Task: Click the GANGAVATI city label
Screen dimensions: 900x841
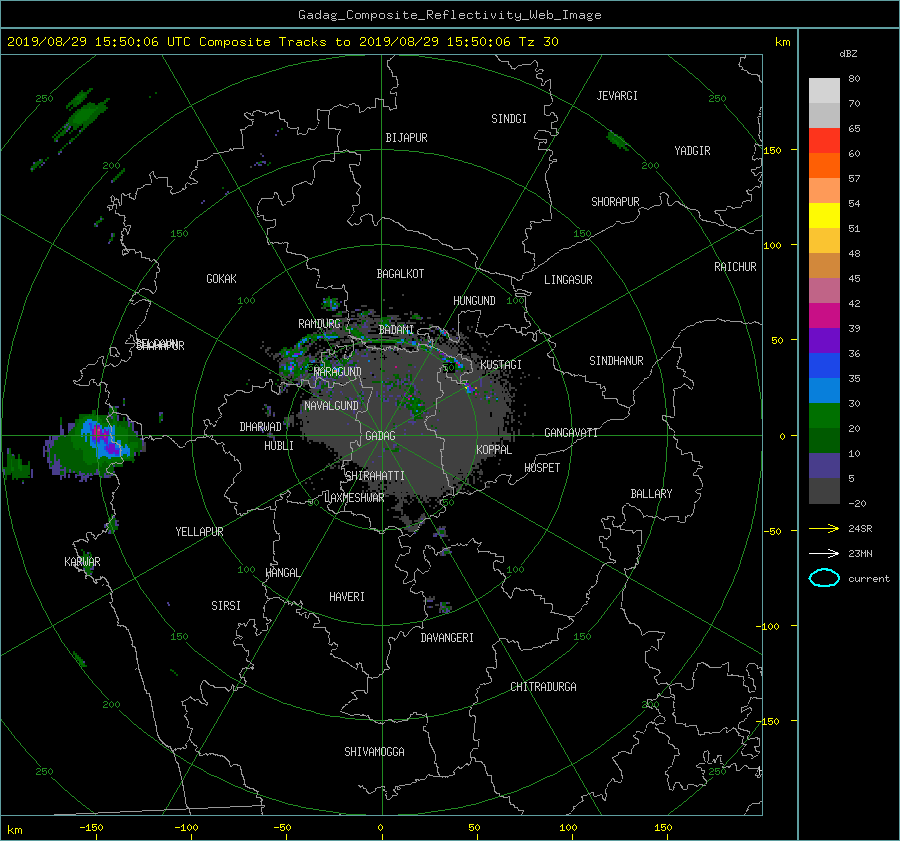Action: [571, 432]
